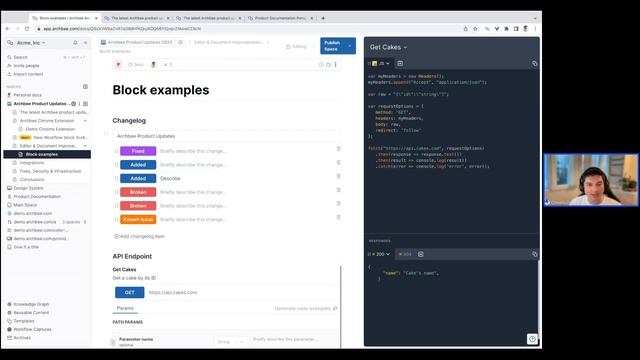Click the first blue Added label

(138, 165)
